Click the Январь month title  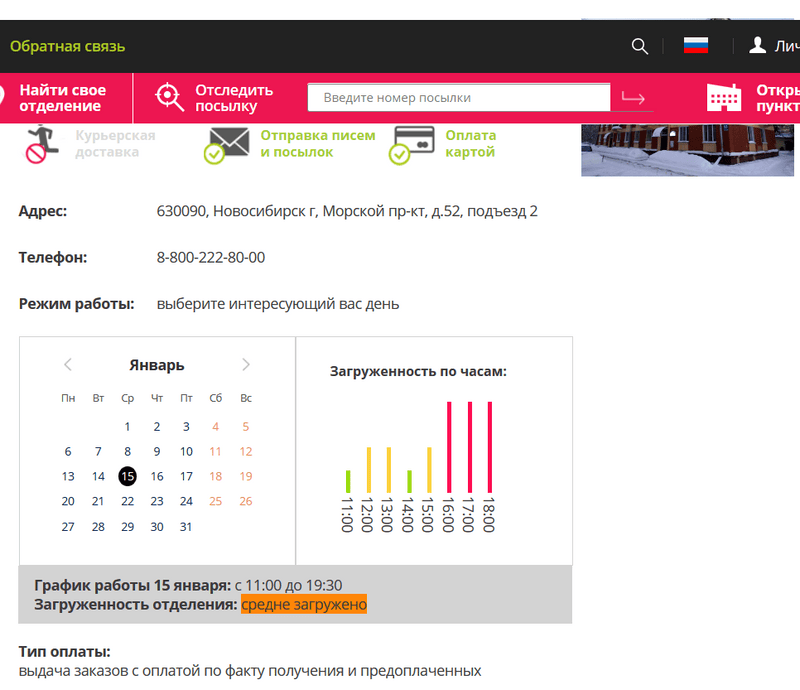[157, 365]
